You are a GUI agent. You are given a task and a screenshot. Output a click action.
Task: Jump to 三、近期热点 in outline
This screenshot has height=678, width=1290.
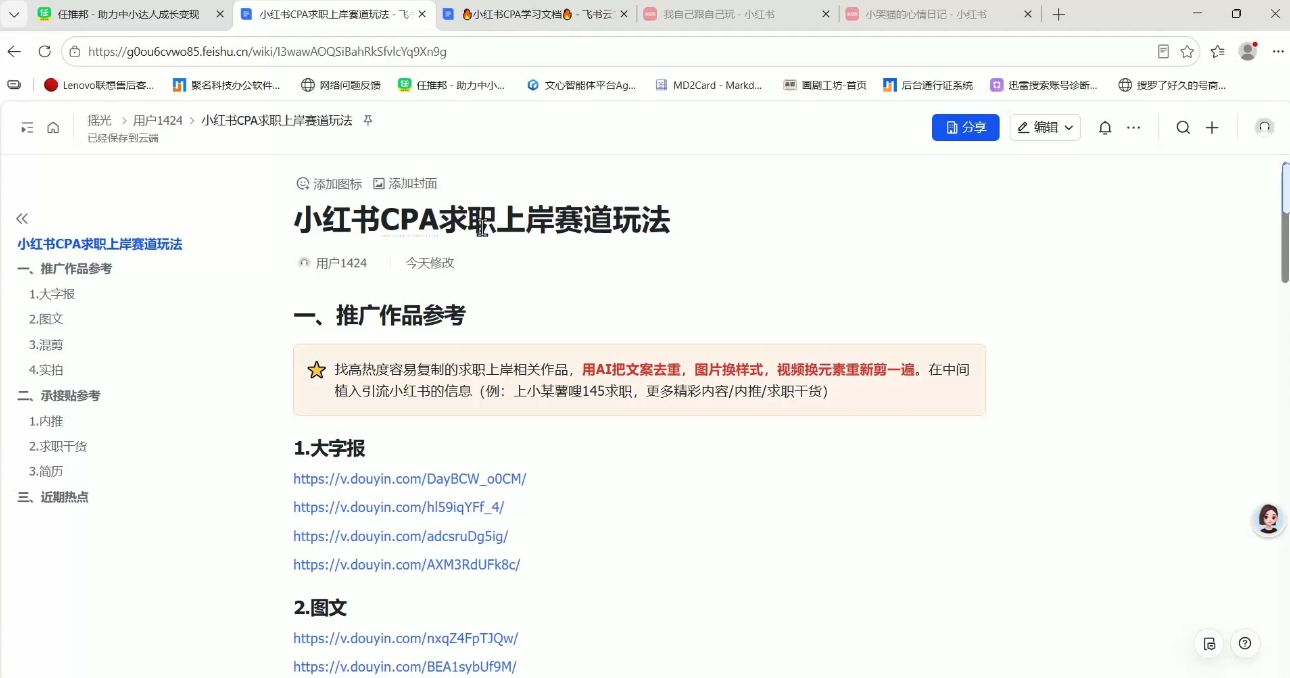(53, 497)
